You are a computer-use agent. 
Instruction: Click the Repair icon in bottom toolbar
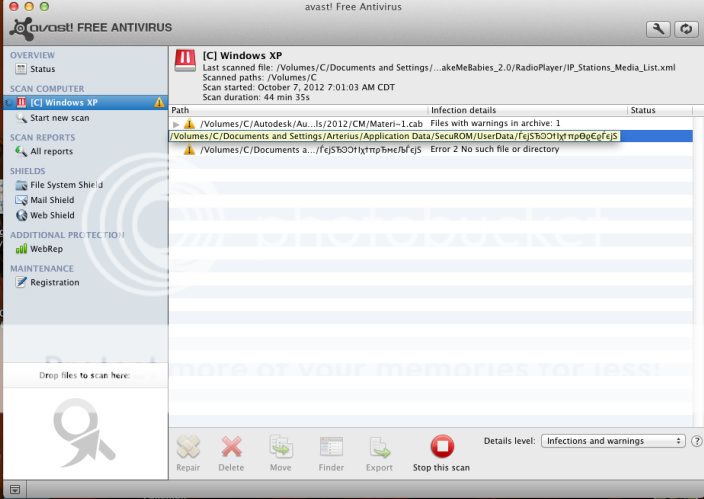188,447
